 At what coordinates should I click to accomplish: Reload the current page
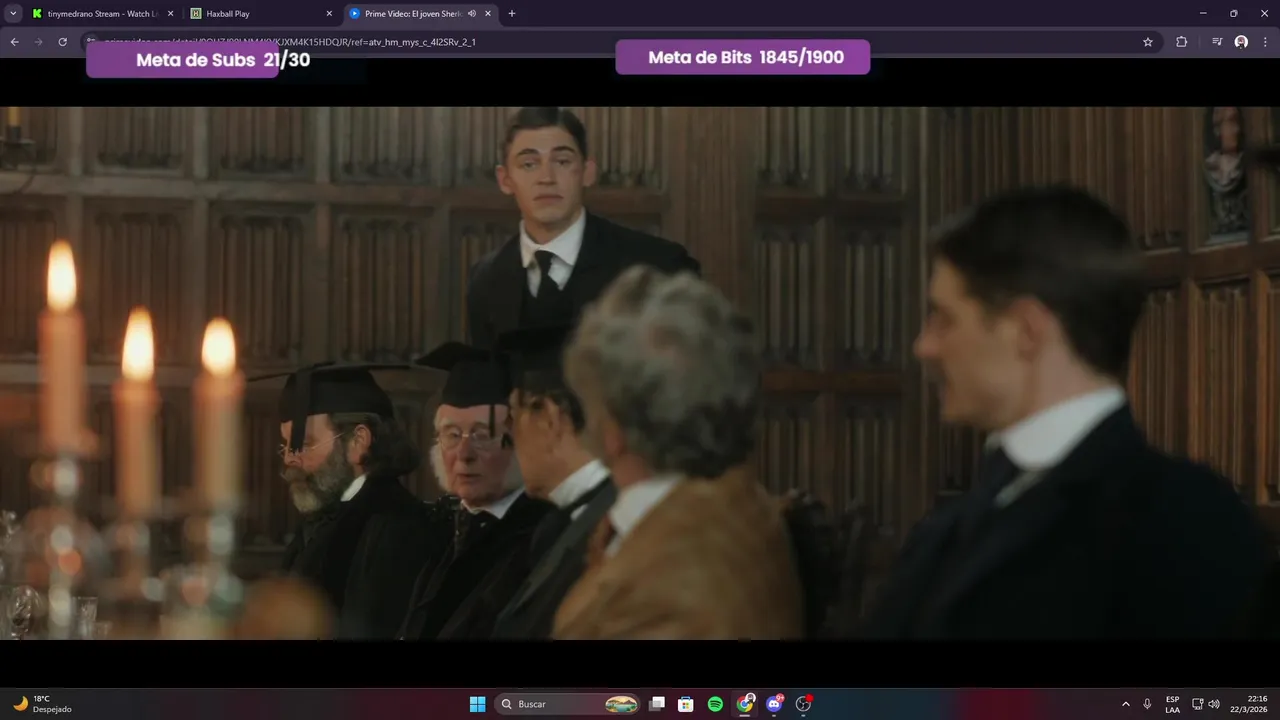[x=63, y=42]
